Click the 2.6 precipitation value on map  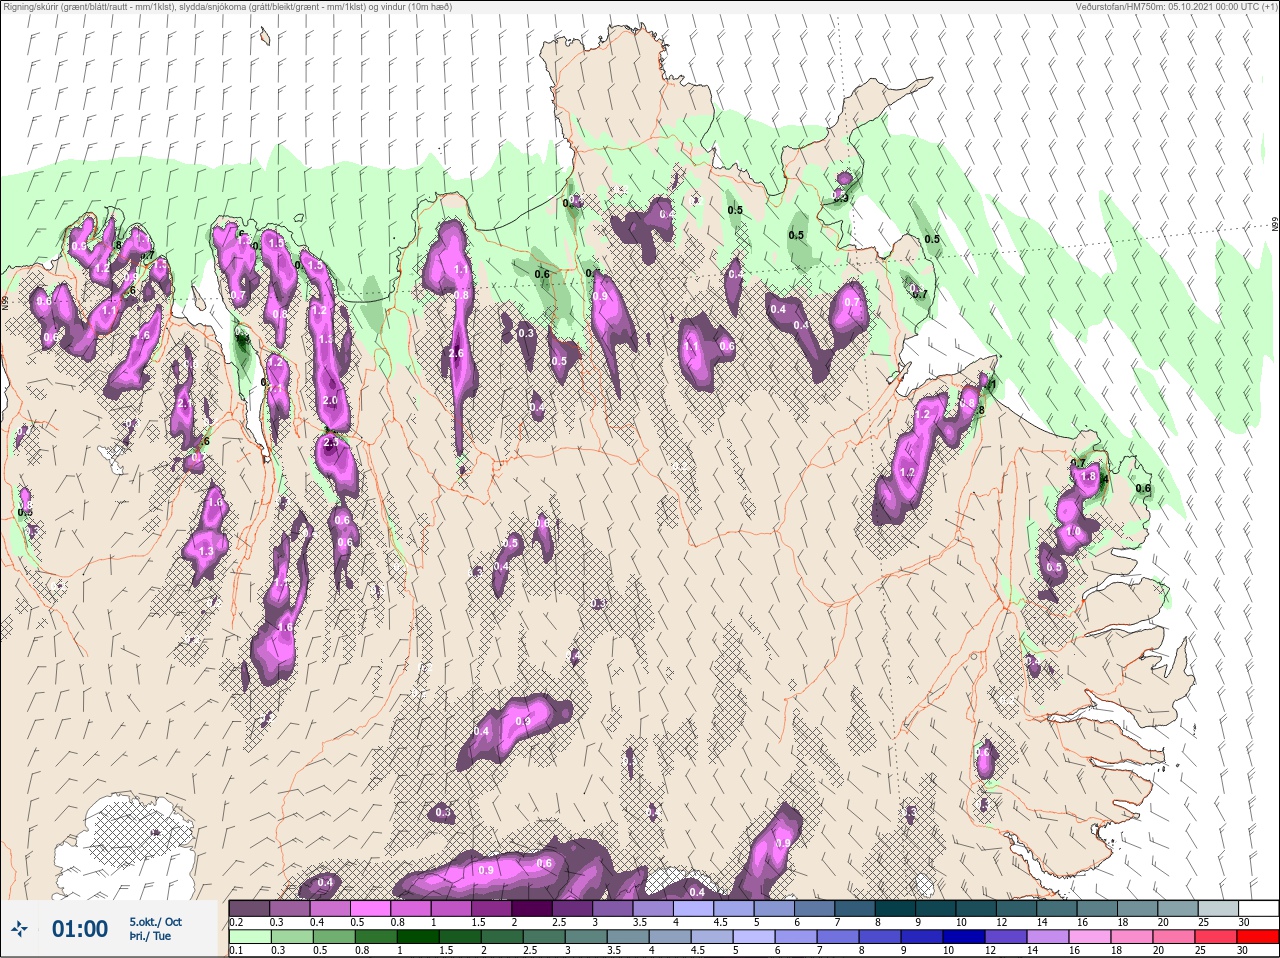456,354
